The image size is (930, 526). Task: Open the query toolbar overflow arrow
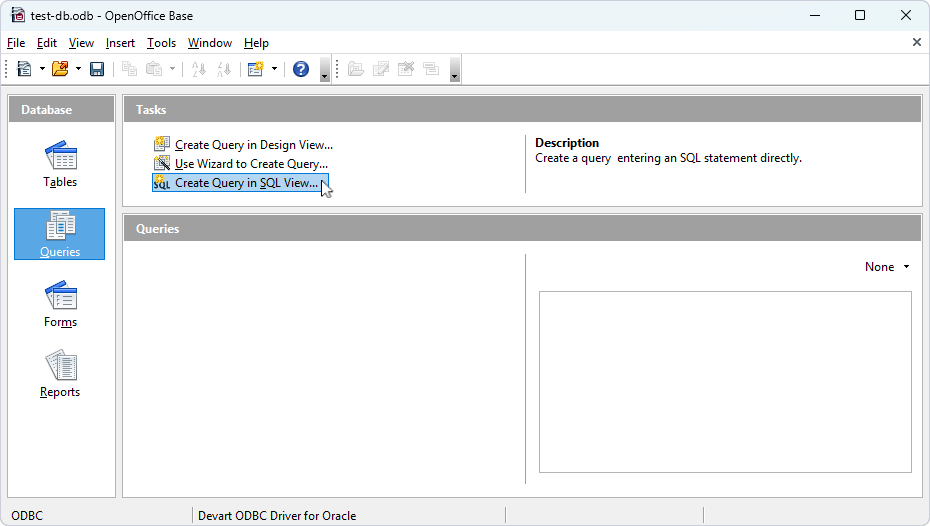pos(454,69)
